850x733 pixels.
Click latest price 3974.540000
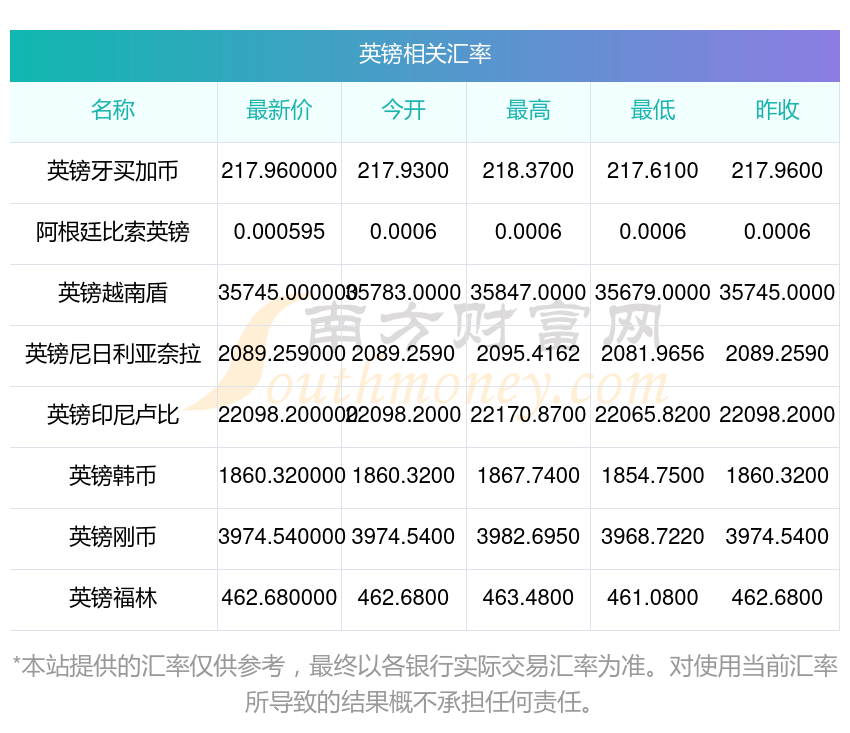(x=282, y=537)
